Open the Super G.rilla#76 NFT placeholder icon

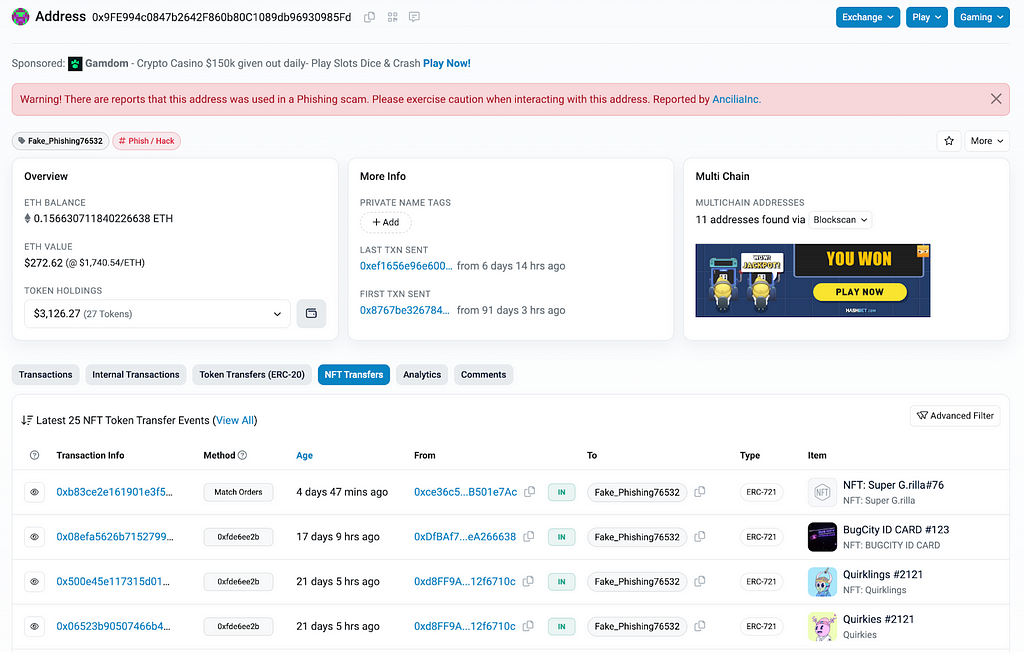pos(822,492)
